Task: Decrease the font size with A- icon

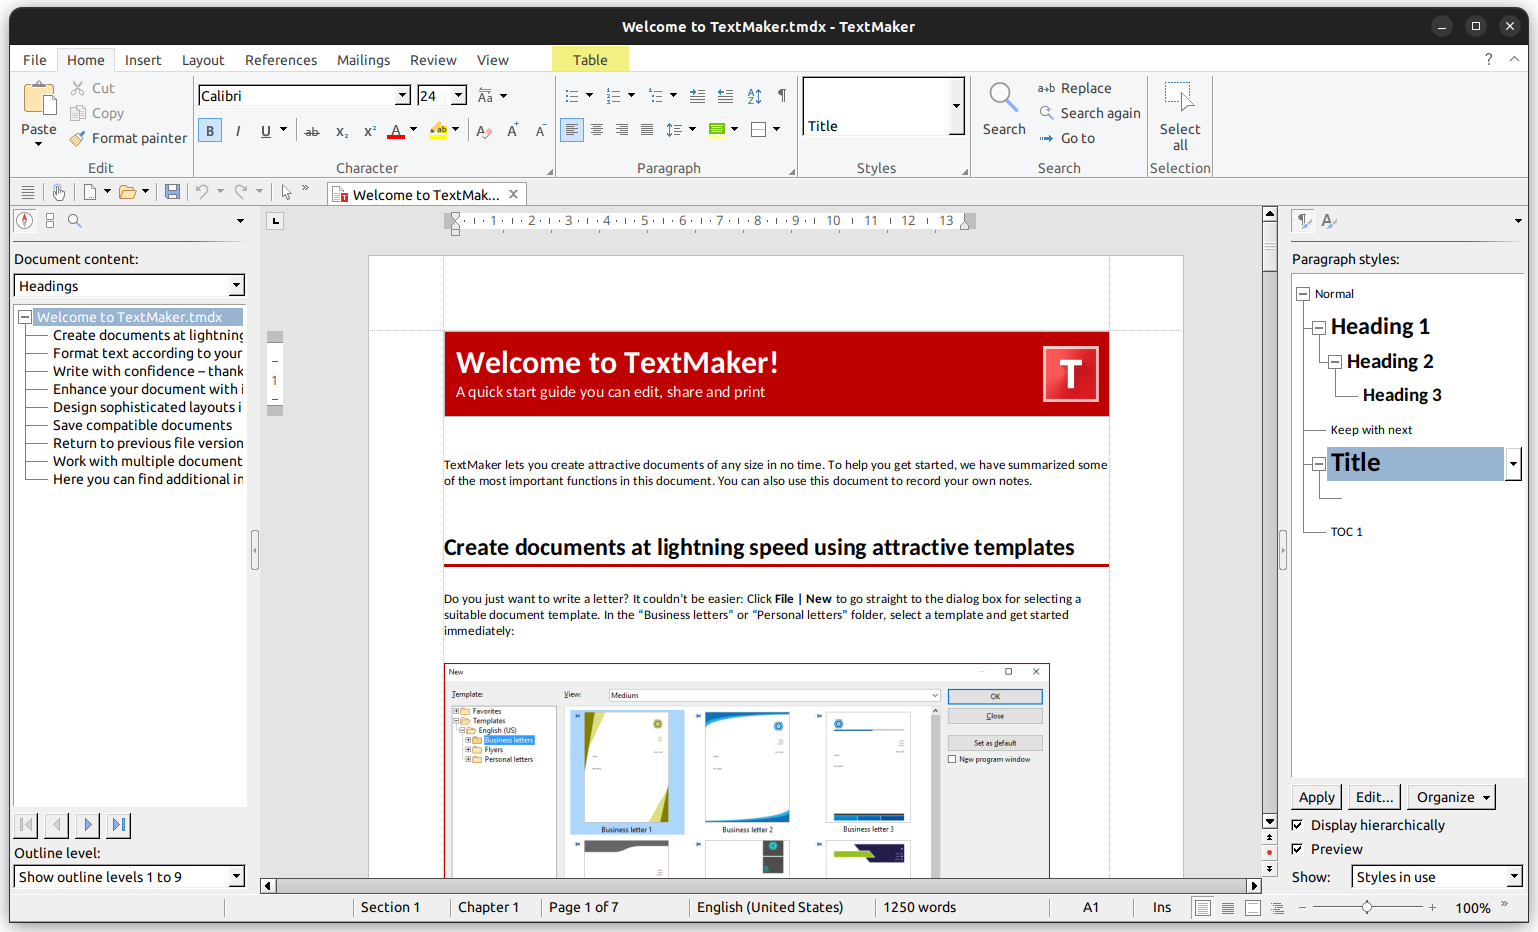Action: click(540, 130)
